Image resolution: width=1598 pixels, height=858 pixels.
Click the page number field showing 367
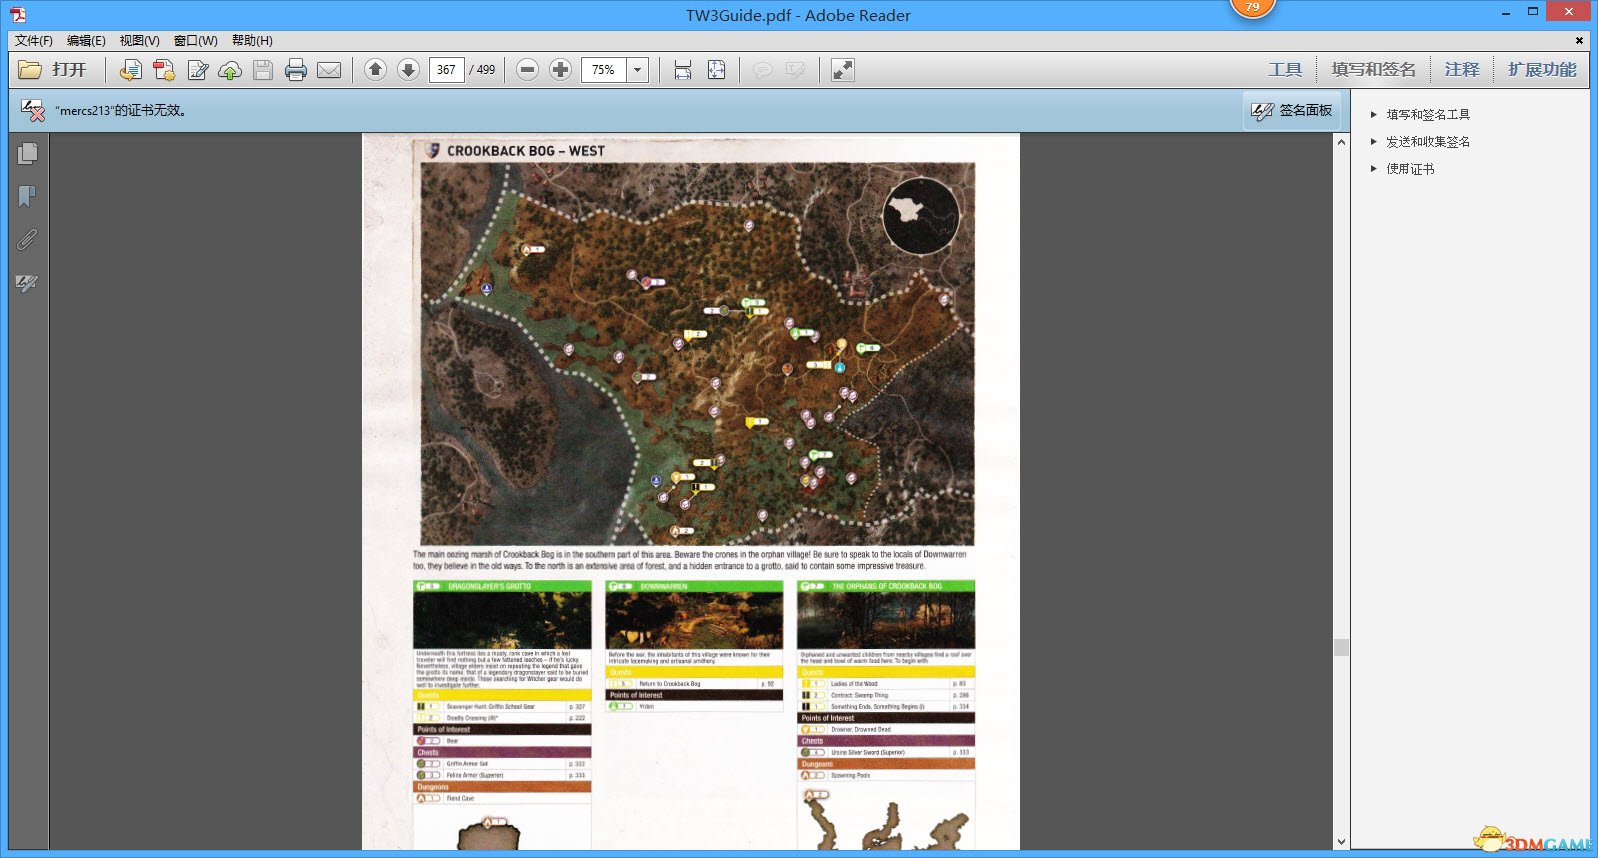tap(446, 70)
